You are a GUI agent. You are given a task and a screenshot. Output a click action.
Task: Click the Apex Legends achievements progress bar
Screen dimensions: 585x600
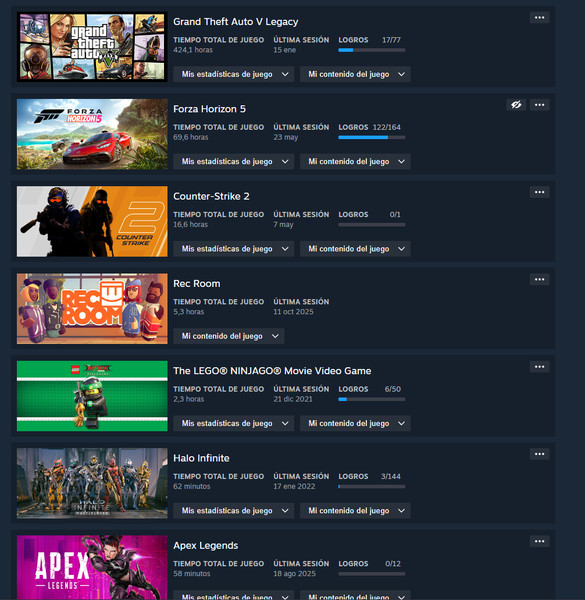[372, 574]
